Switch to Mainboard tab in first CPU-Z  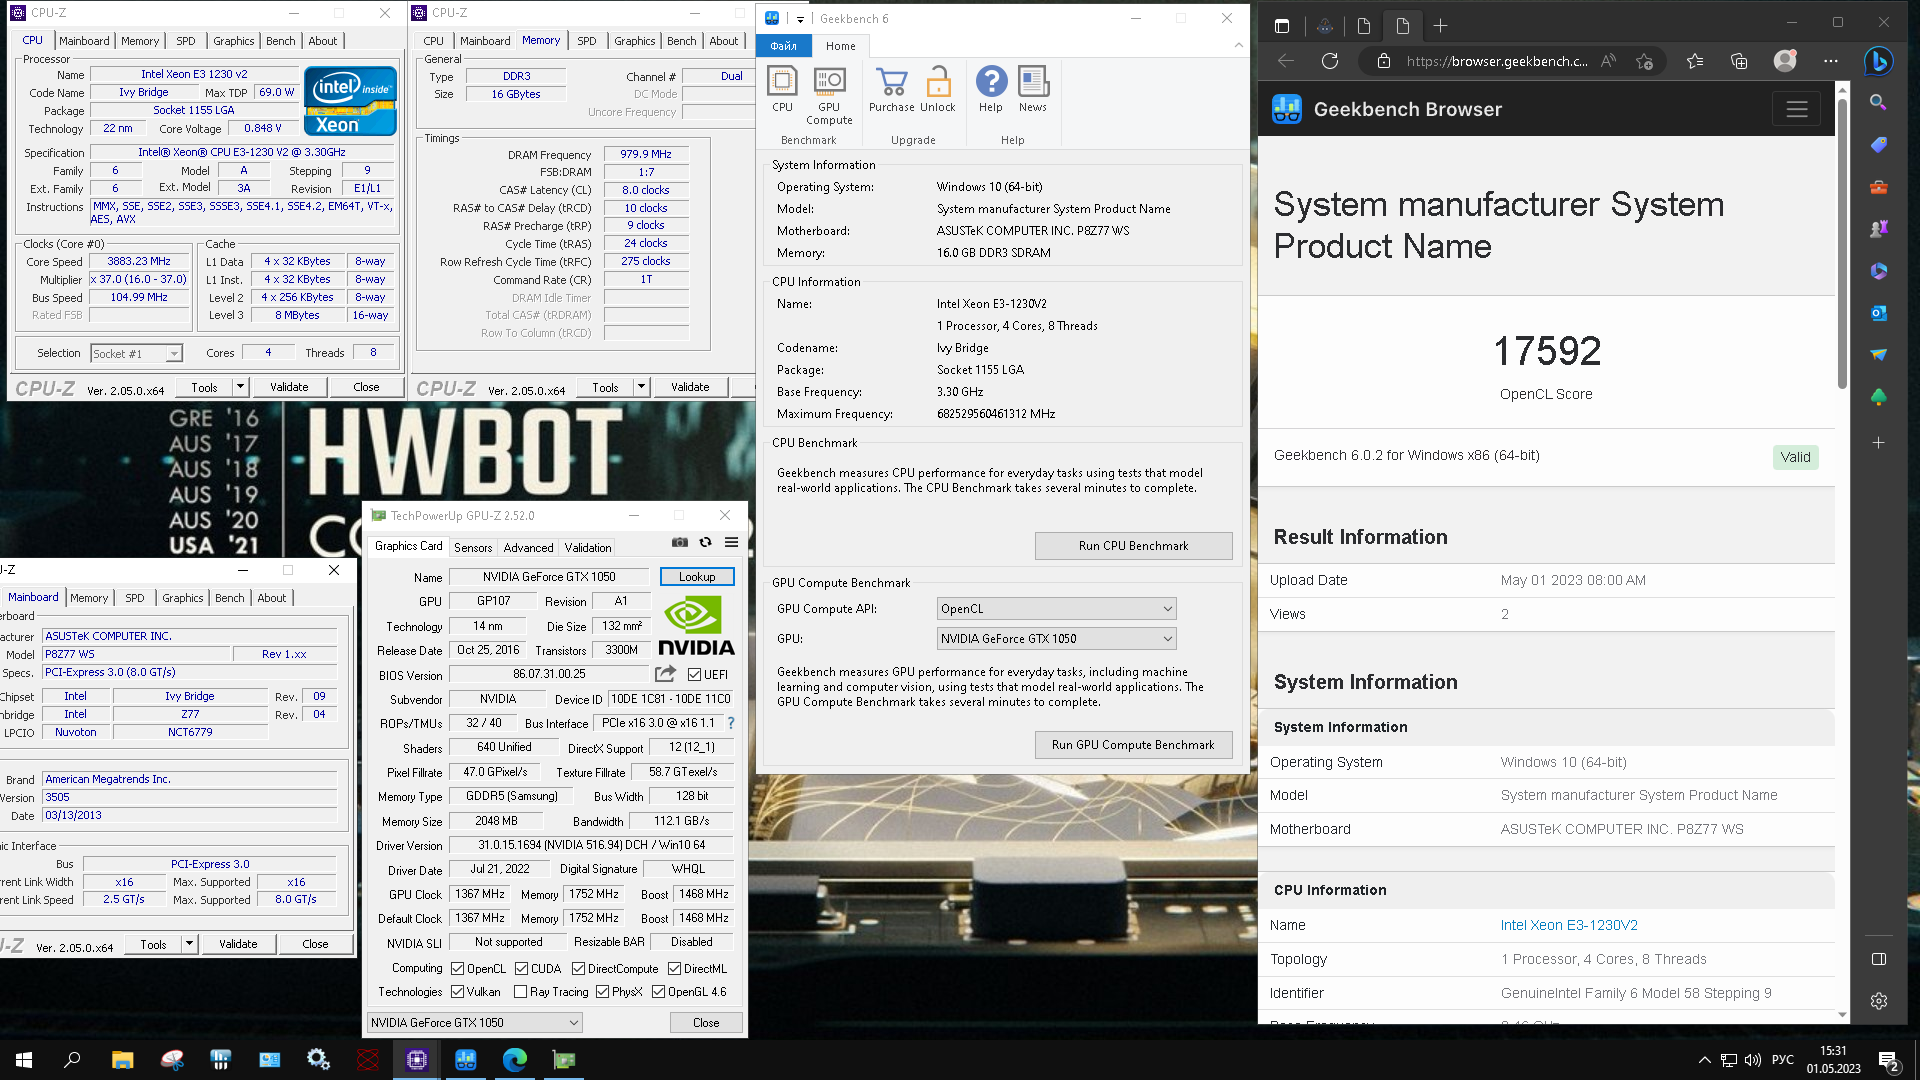[84, 41]
